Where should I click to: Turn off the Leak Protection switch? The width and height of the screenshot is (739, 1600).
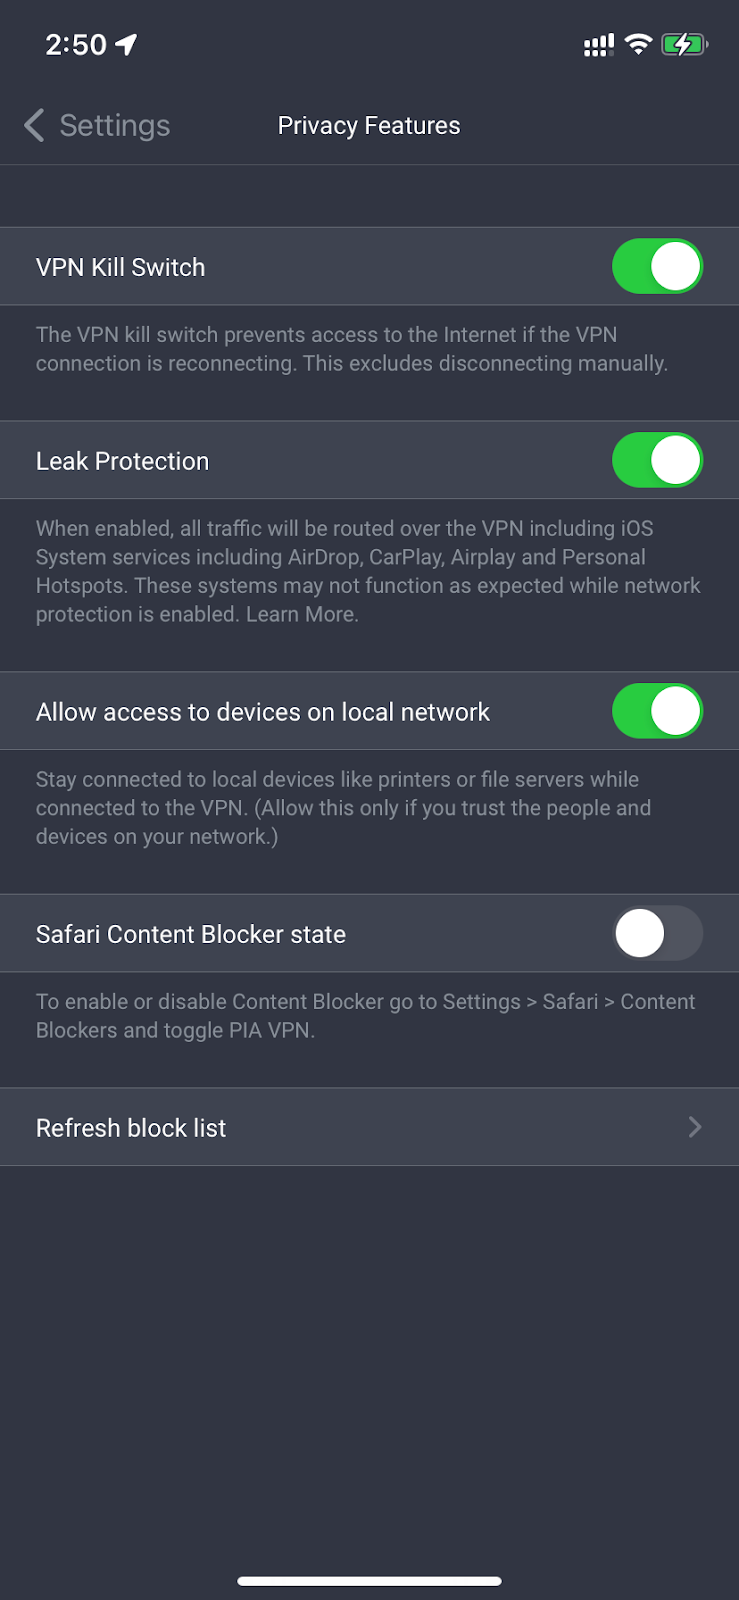pos(657,461)
